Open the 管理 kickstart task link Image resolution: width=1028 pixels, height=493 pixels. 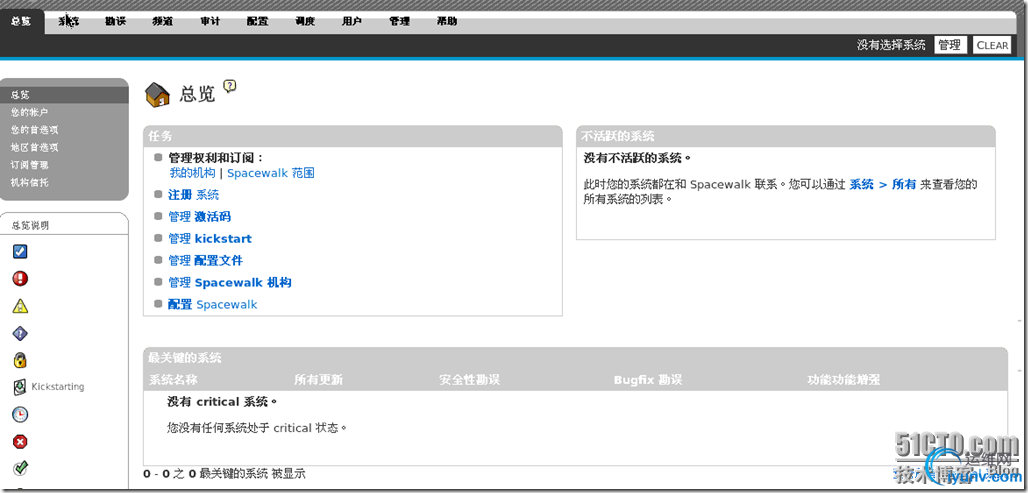210,239
